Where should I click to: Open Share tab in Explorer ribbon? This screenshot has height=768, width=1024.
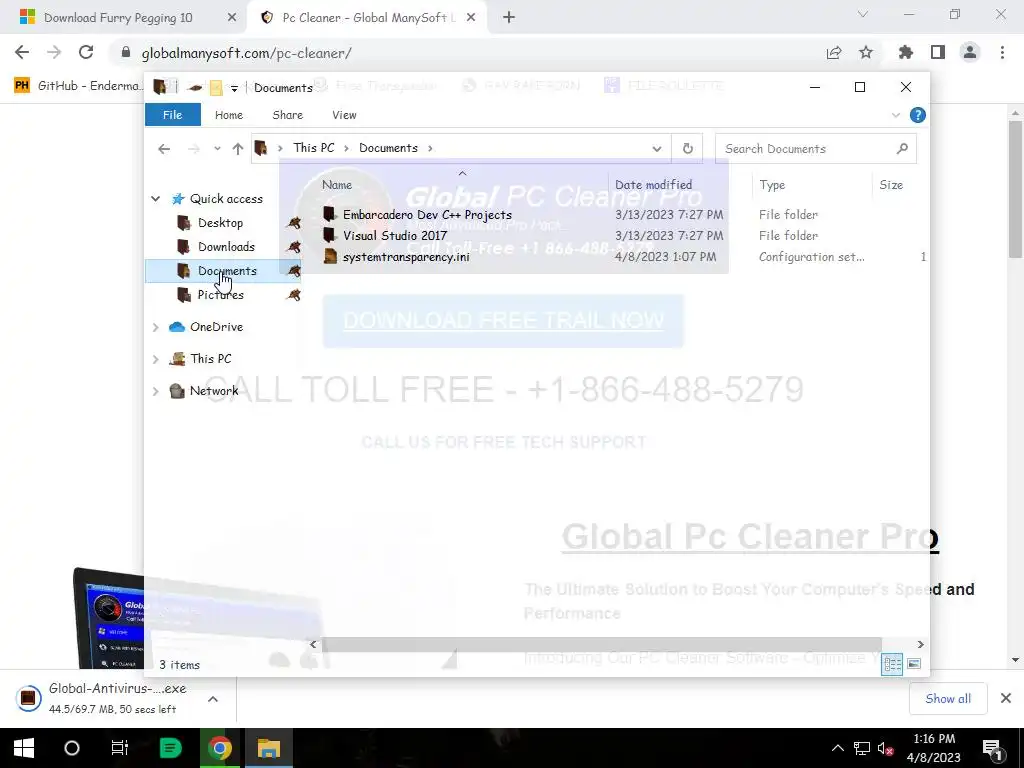point(287,115)
